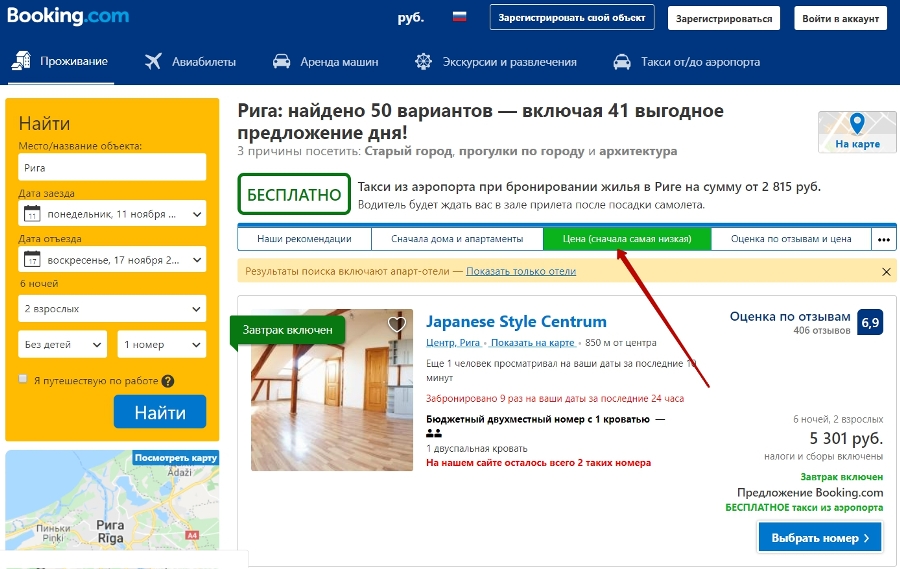The image size is (900, 569).
Task: Click the 5 301 руб. price
Action: pyautogui.click(x=846, y=439)
